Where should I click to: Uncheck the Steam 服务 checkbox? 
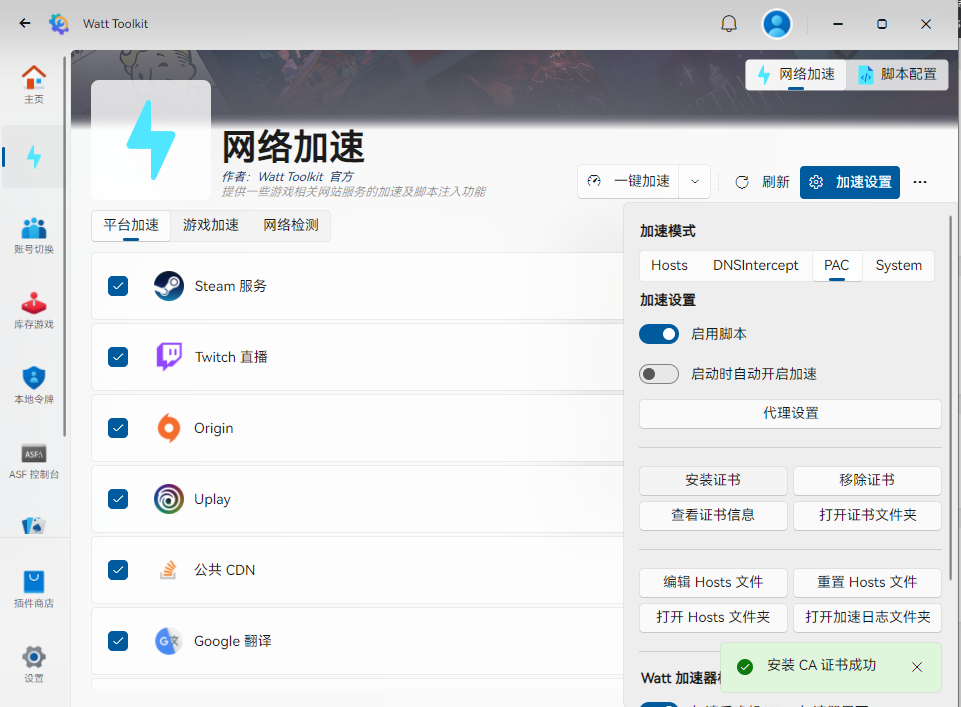point(118,286)
